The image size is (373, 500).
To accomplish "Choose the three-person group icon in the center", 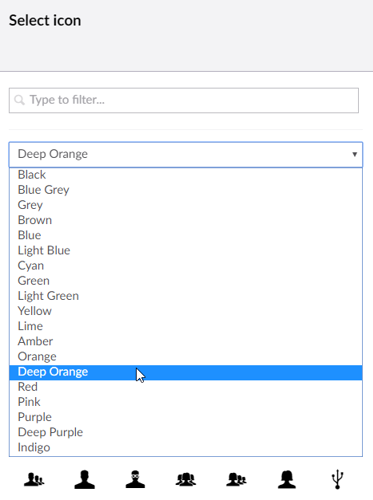I will click(186, 479).
